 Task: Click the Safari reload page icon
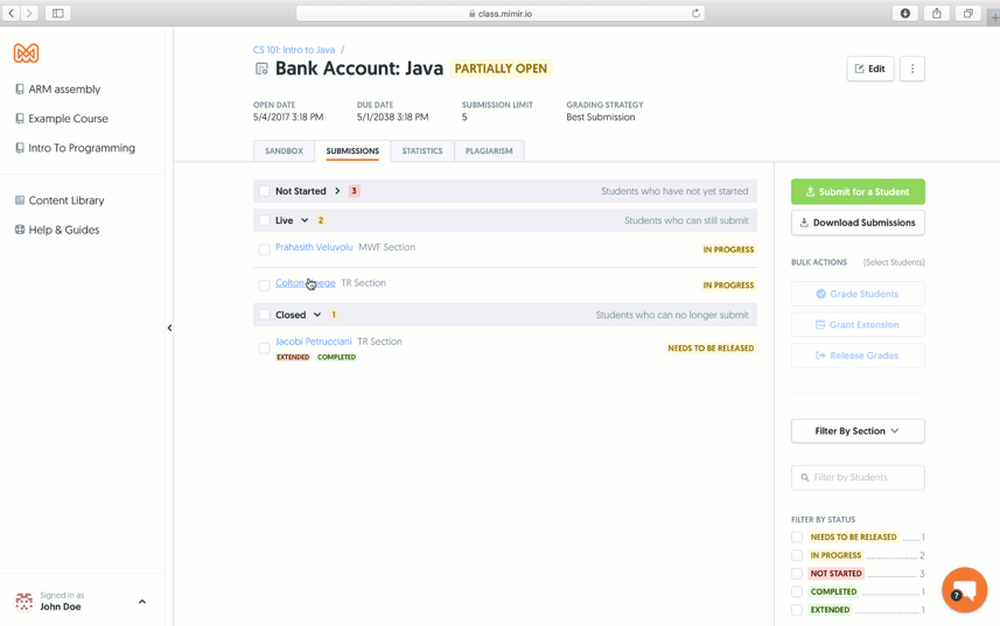(x=696, y=13)
